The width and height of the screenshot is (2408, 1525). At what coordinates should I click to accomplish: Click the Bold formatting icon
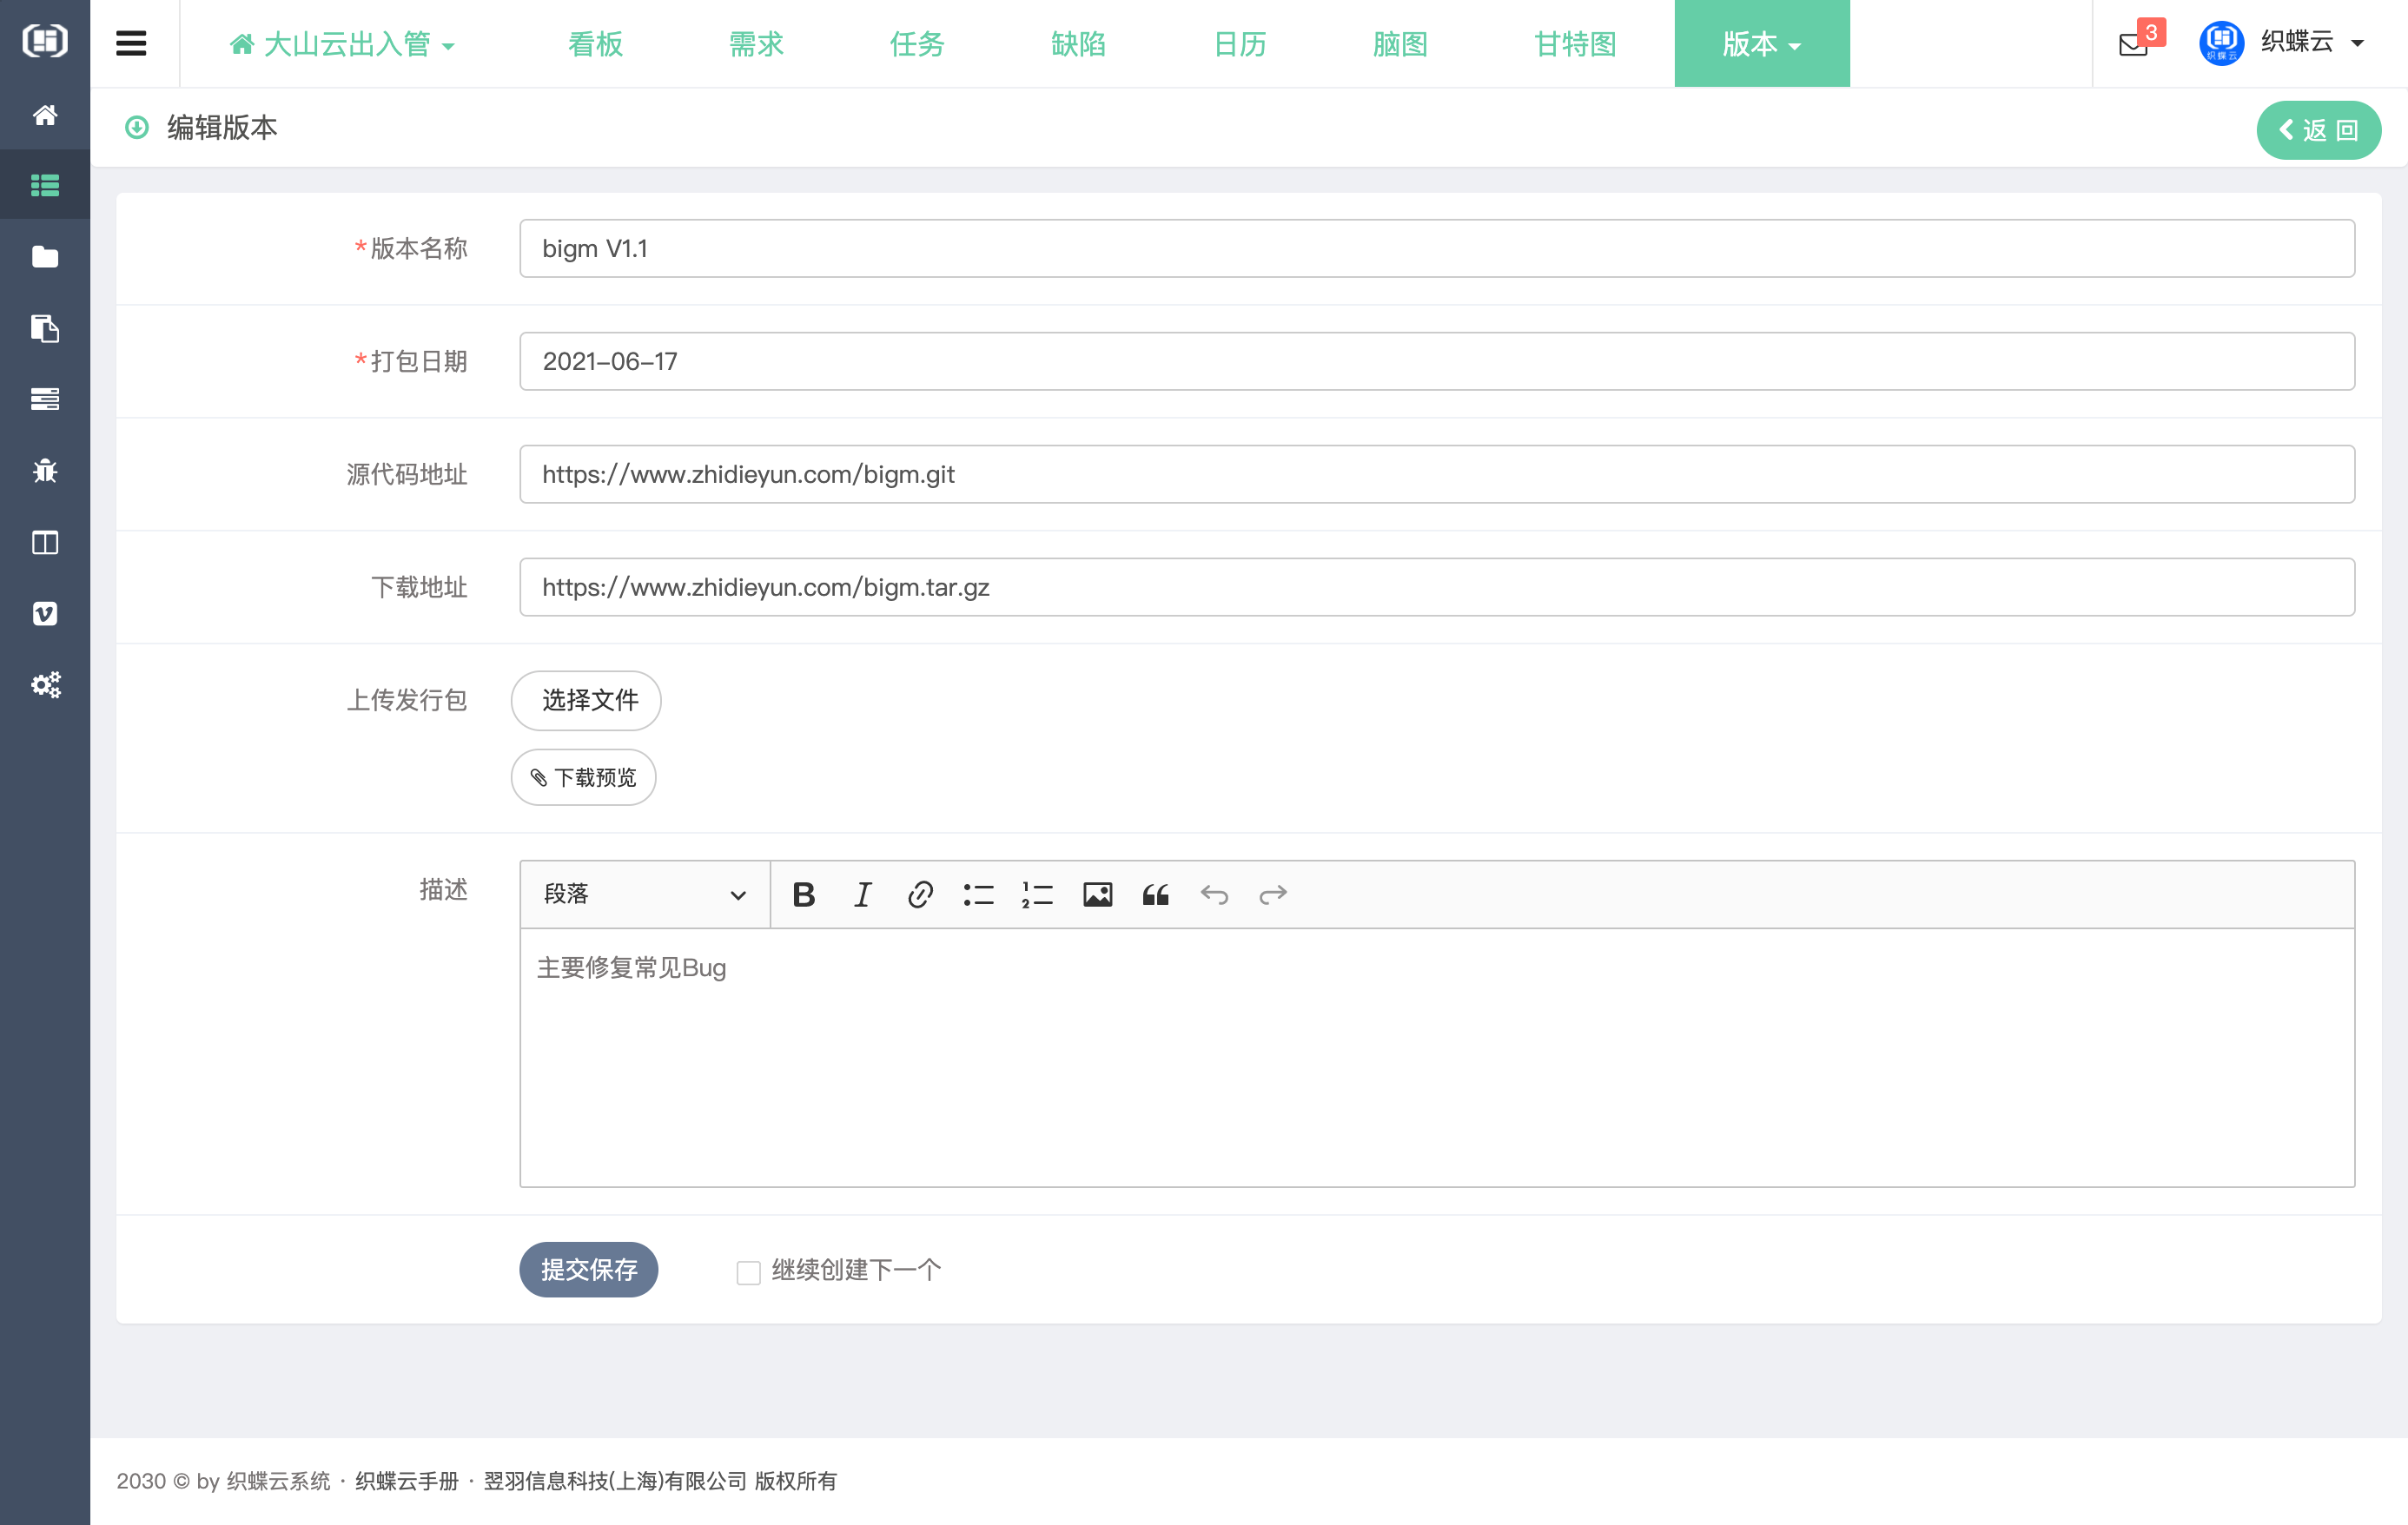(x=803, y=894)
